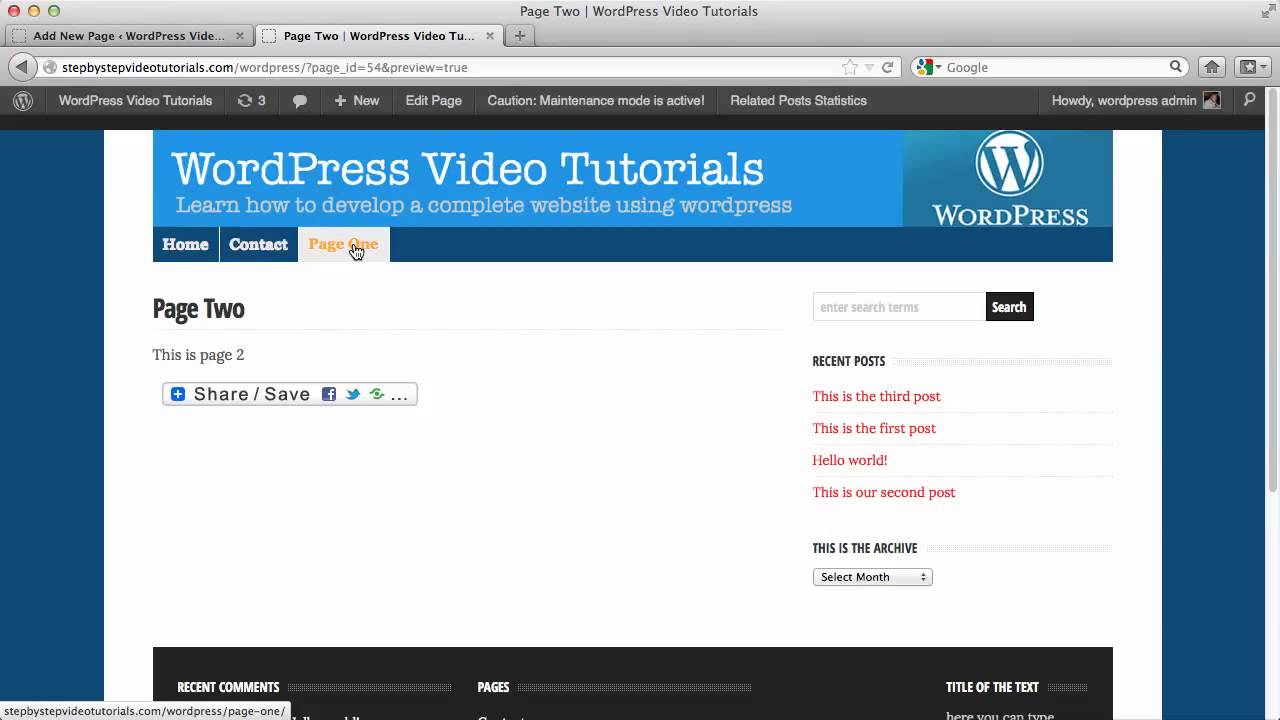Open the bookmarks toolbar button

tap(1253, 67)
